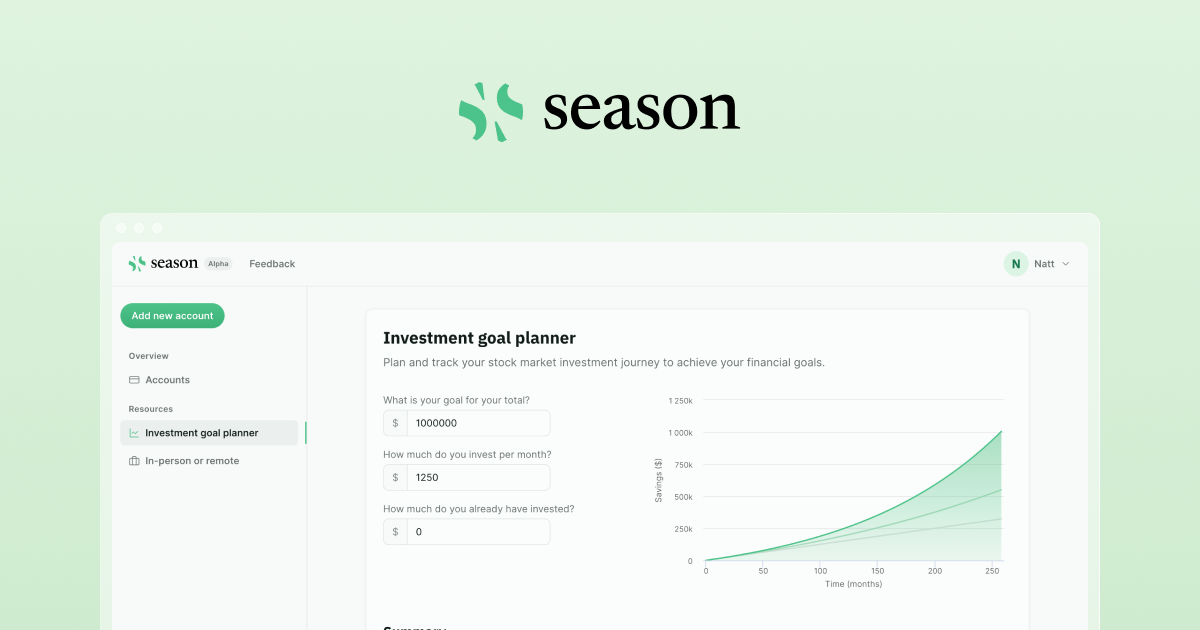1200x630 pixels.
Task: Click the season logo in the app header
Action: click(x=163, y=263)
